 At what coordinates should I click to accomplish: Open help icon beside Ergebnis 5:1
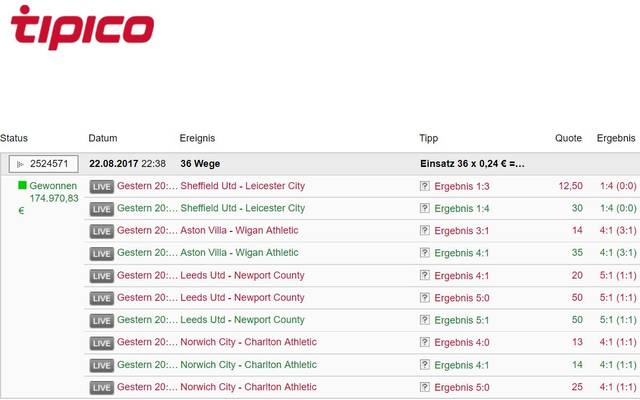pyautogui.click(x=424, y=320)
